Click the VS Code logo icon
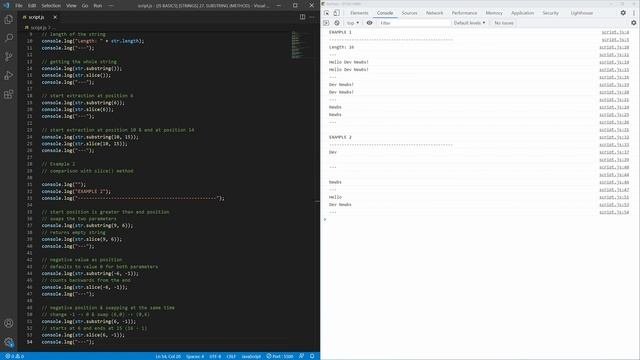This screenshot has height=360, width=640. click(6, 6)
